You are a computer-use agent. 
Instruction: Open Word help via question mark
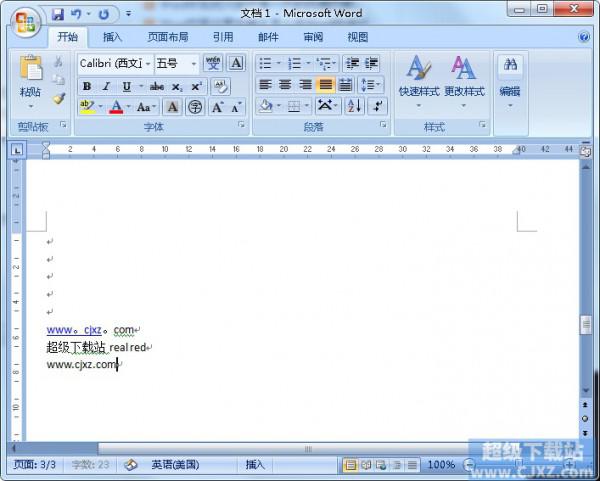point(584,37)
